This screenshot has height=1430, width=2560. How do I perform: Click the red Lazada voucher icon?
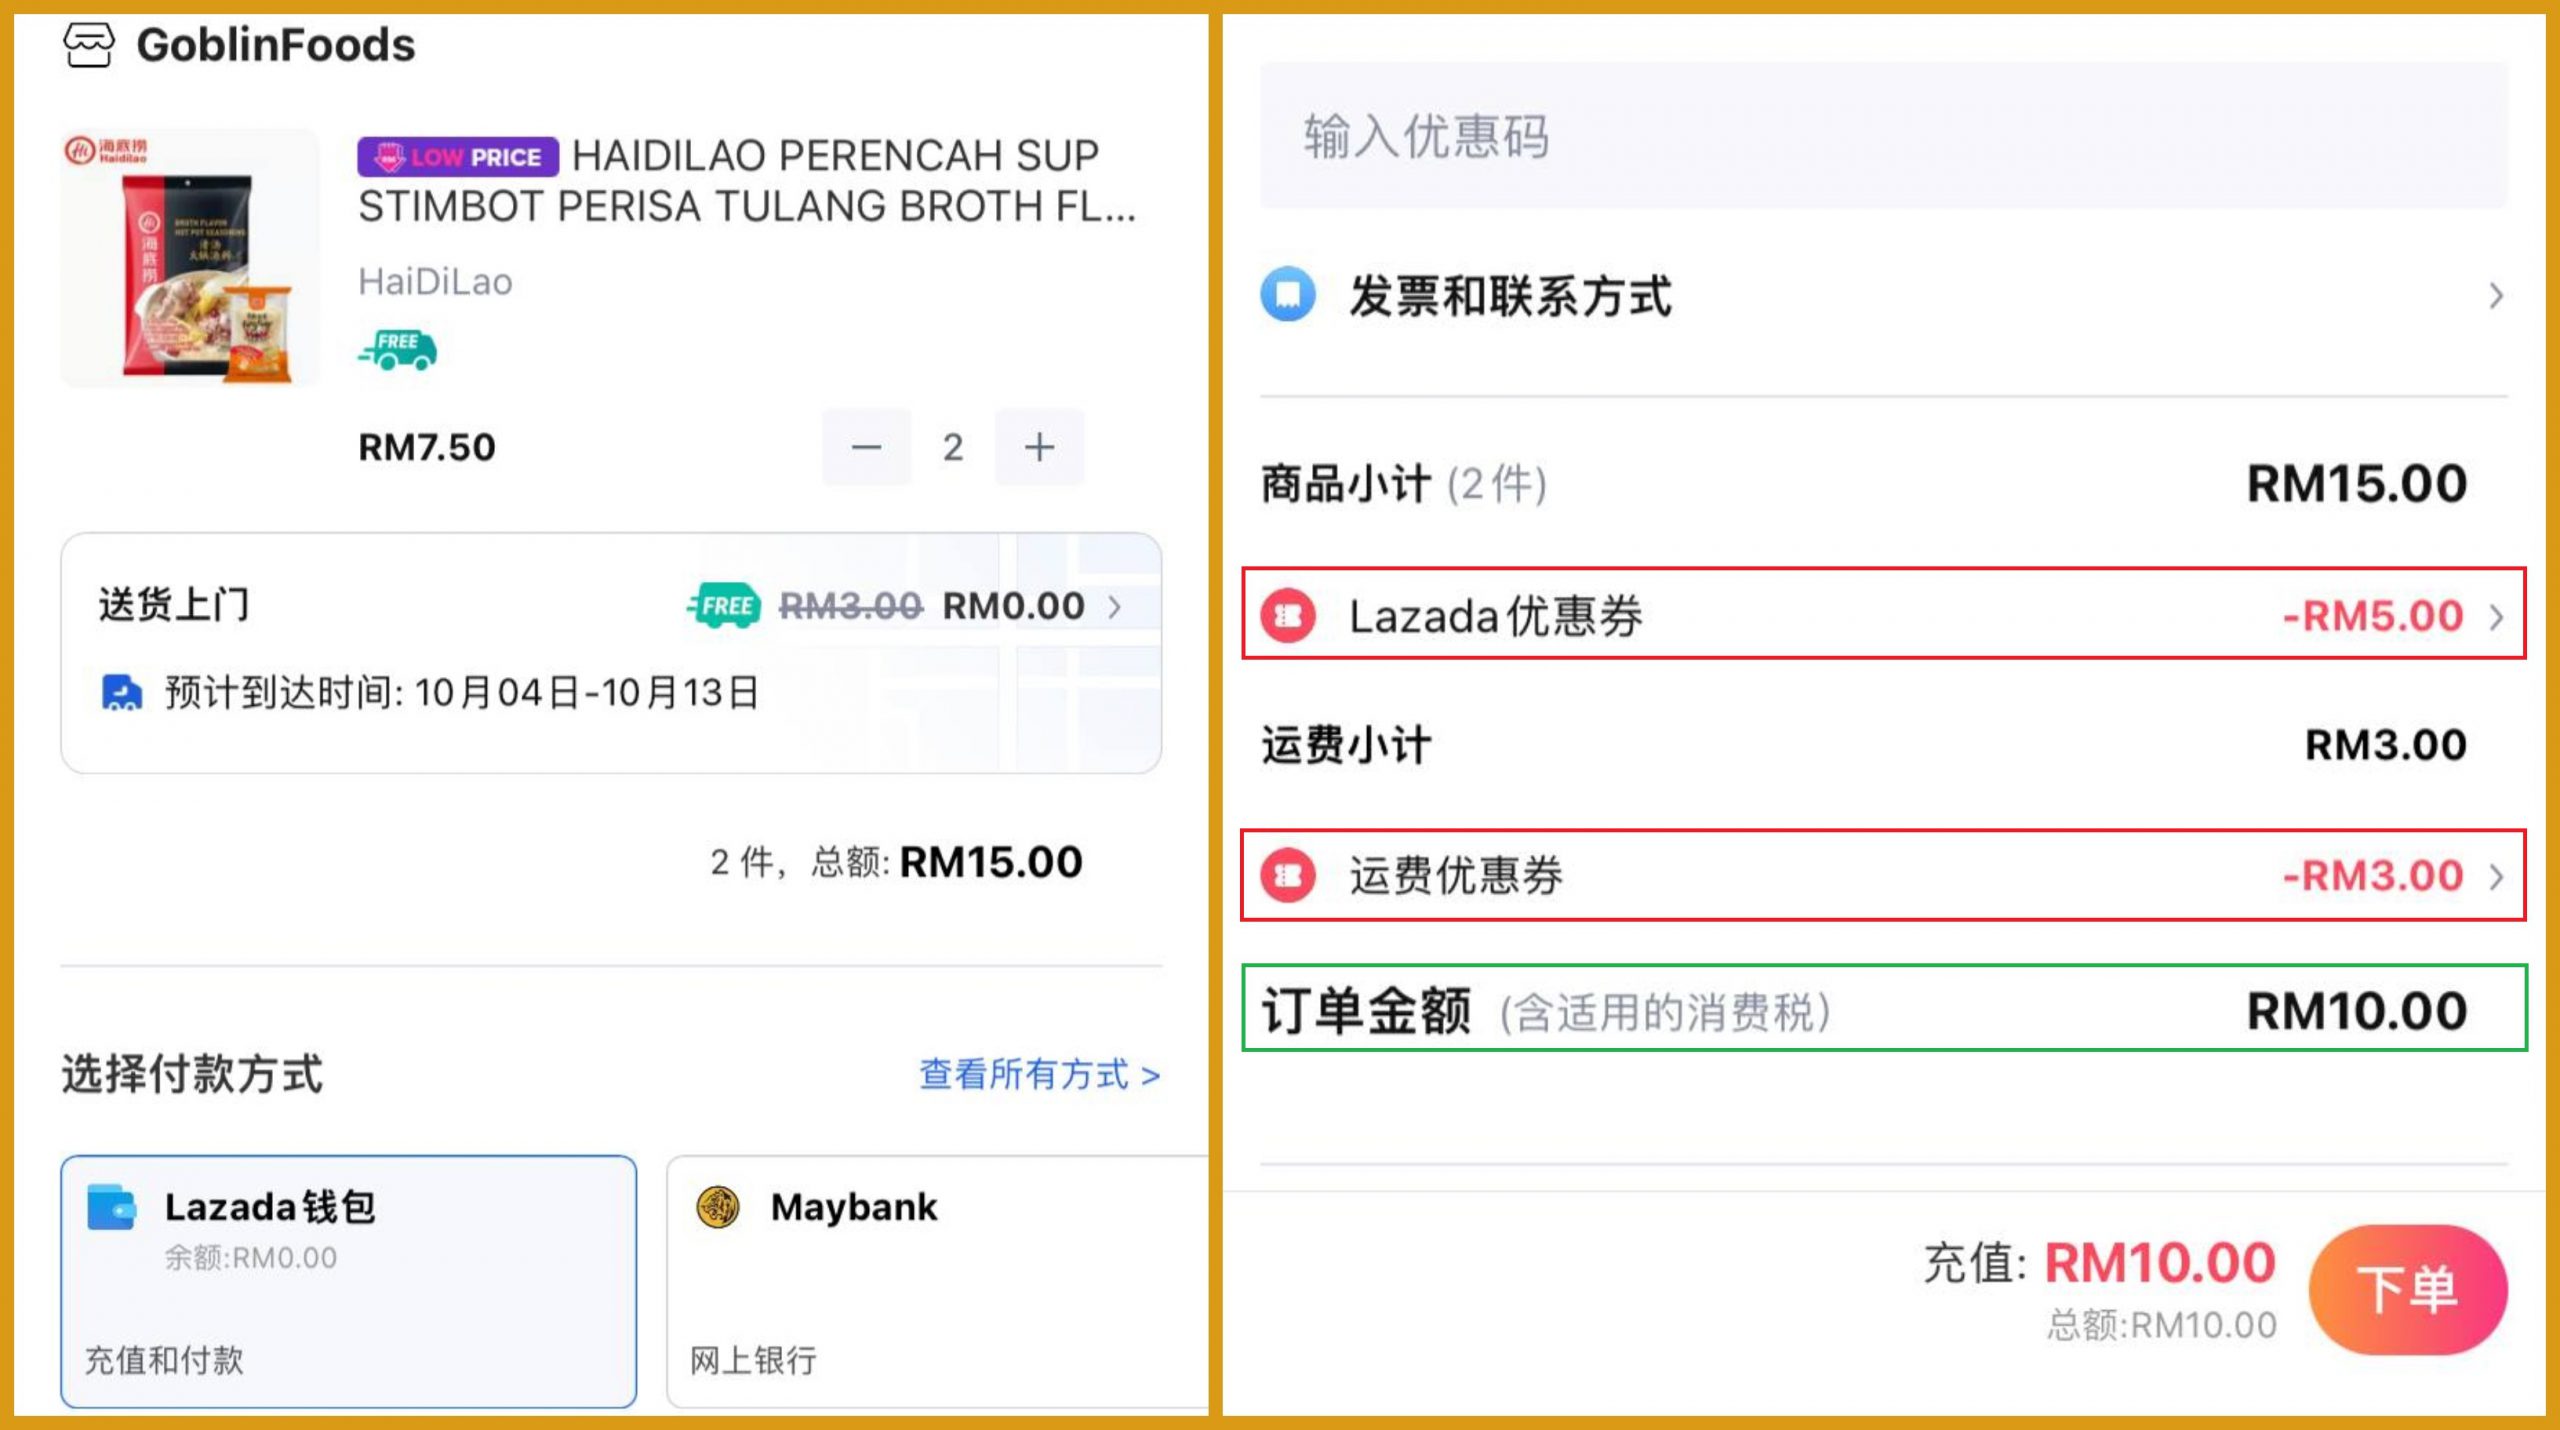(x=1288, y=615)
